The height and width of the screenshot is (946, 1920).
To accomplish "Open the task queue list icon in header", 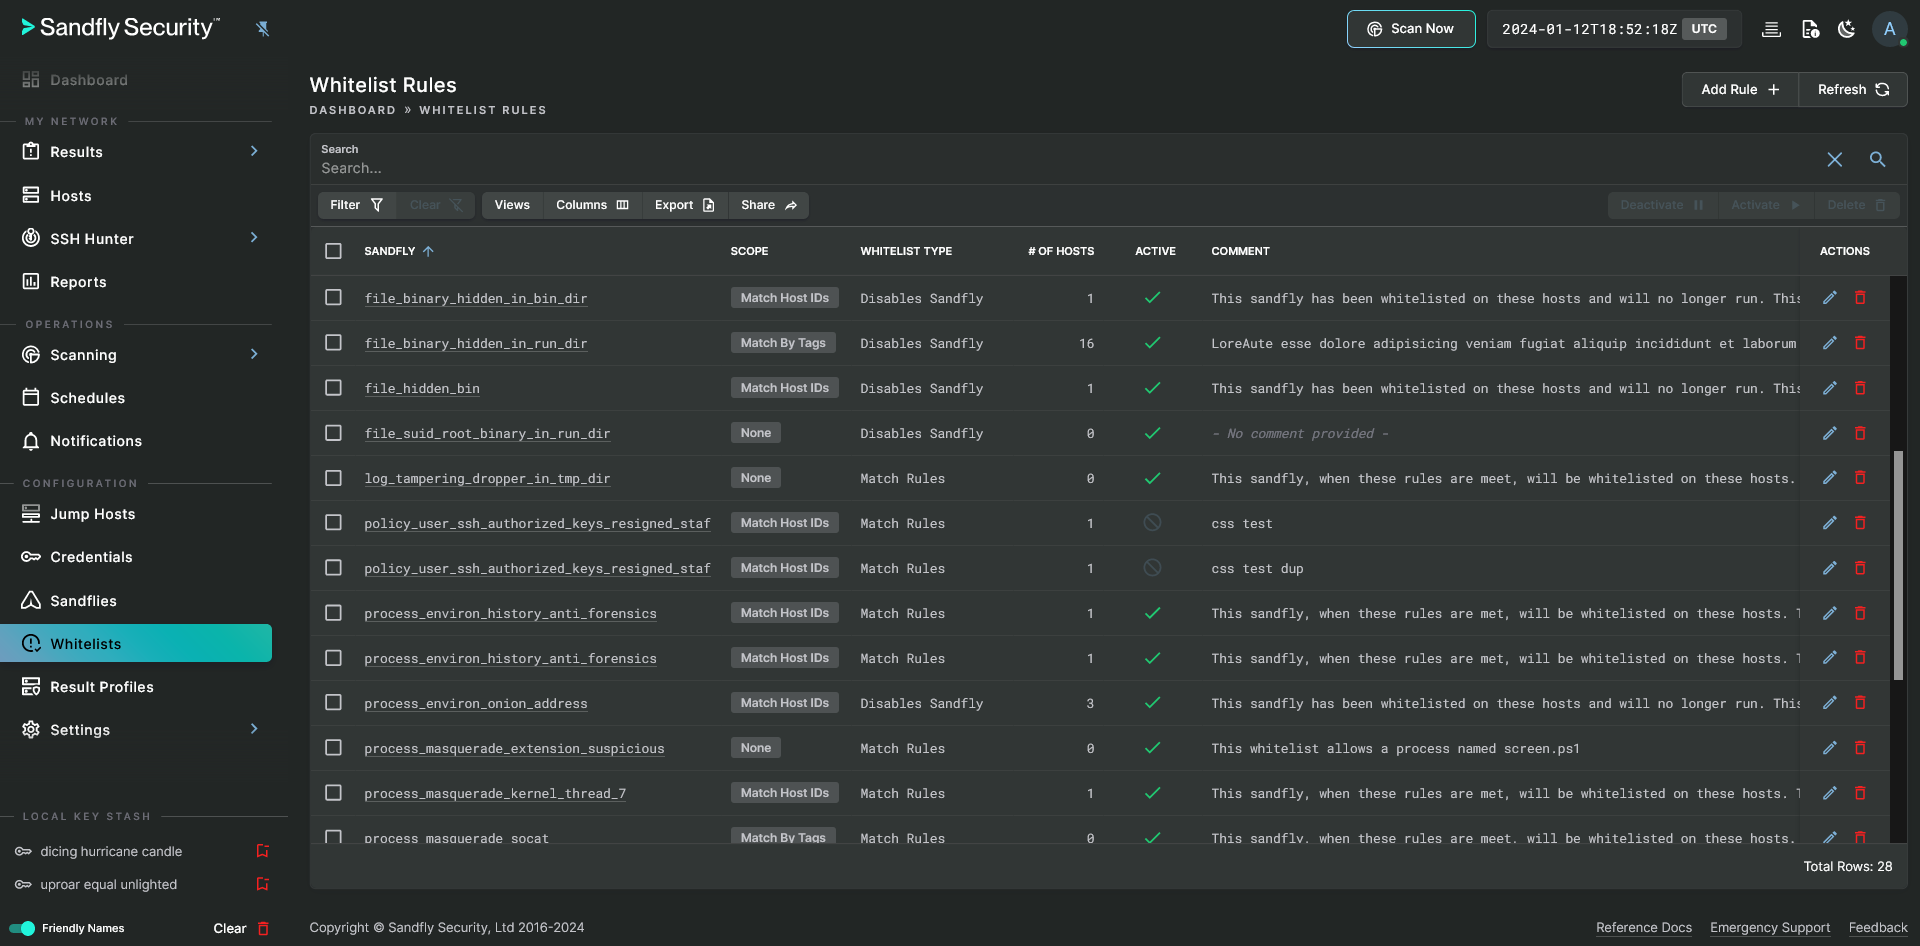I will (1771, 29).
